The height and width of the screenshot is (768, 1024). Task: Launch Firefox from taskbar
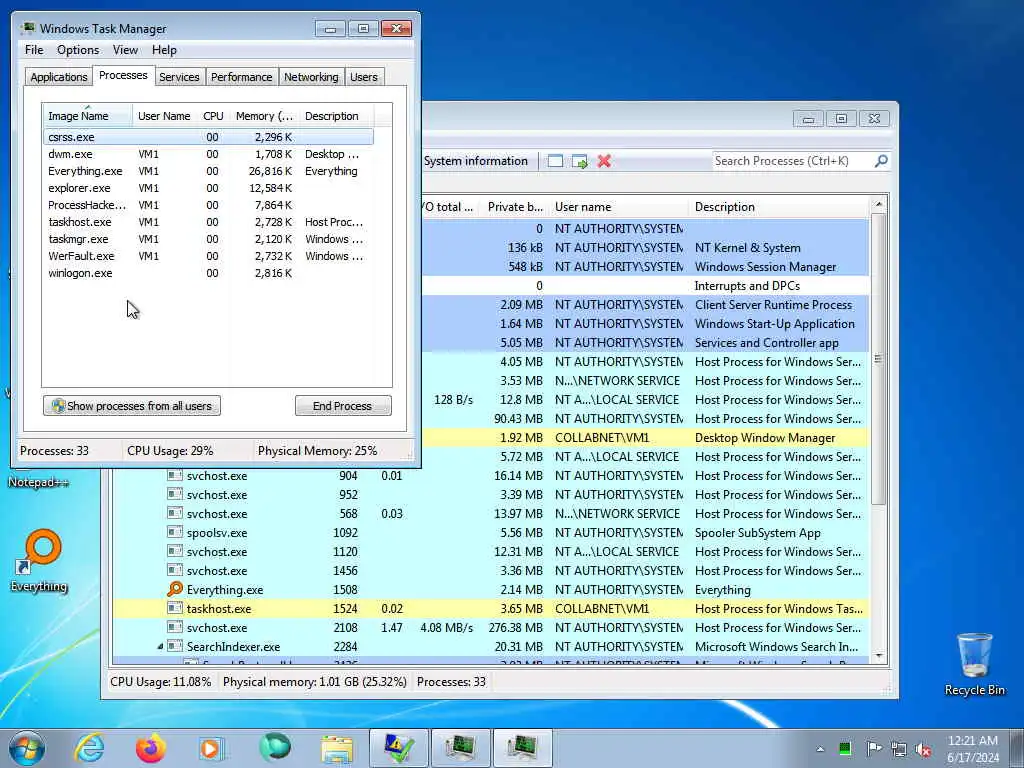point(151,748)
